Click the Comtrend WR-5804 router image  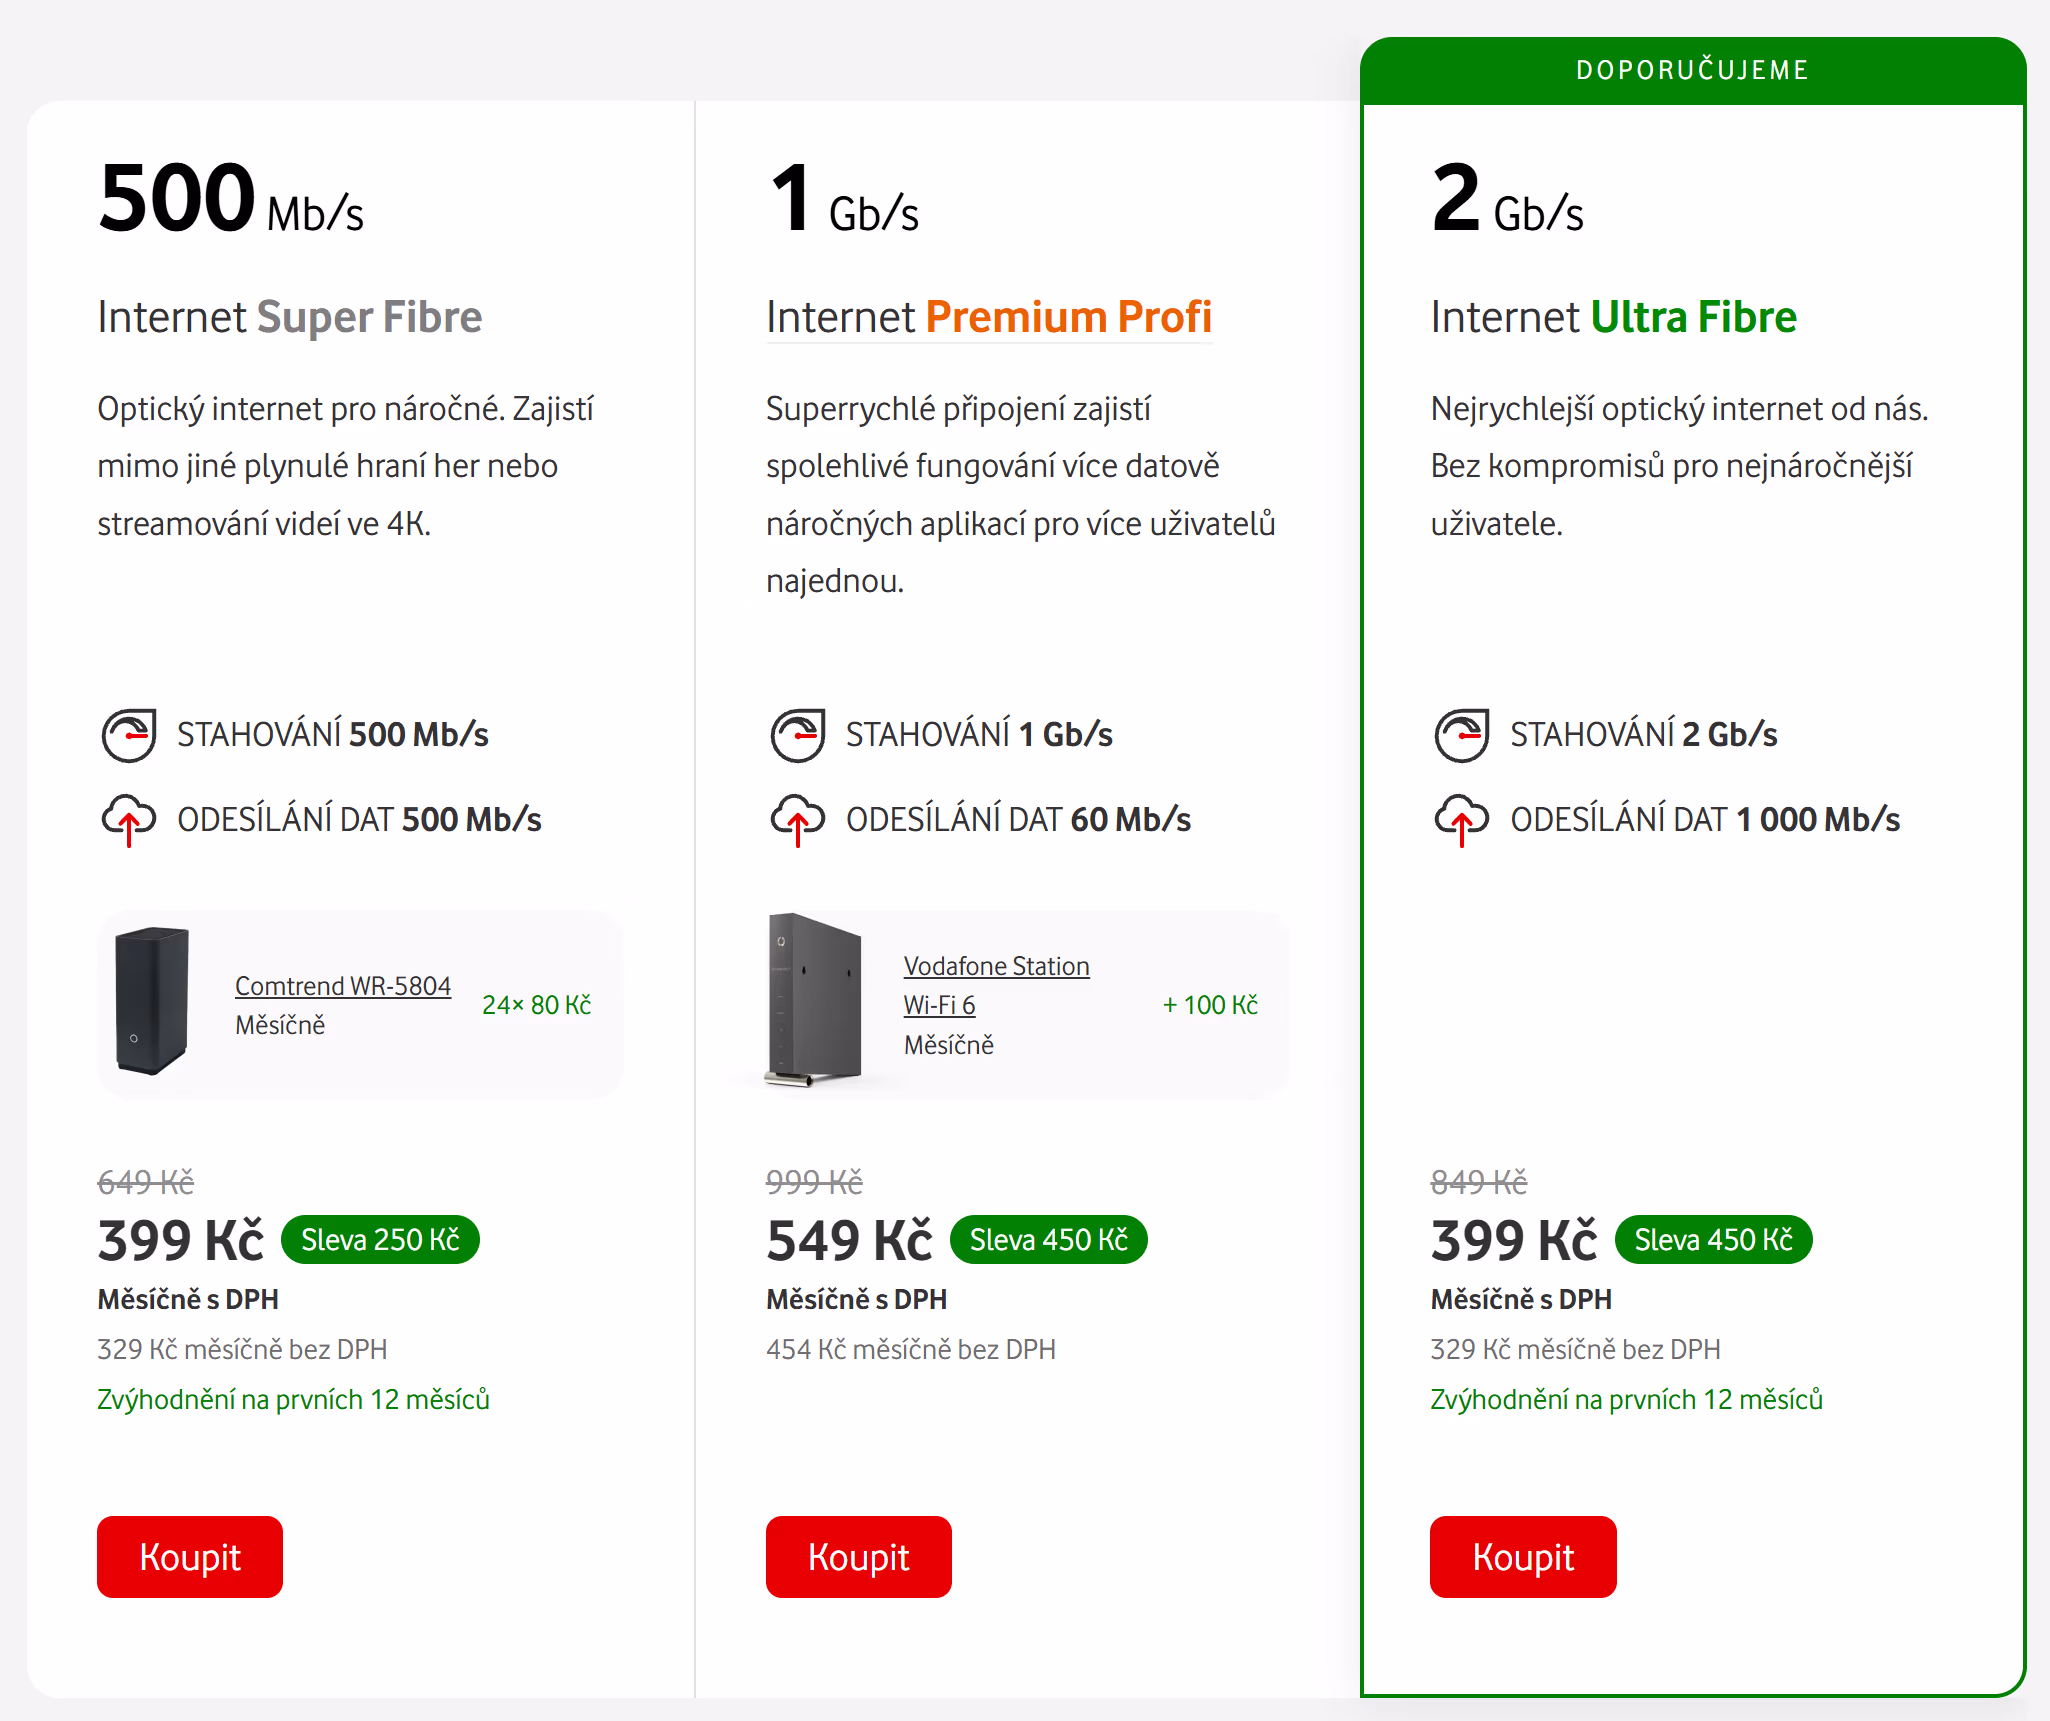point(152,1002)
